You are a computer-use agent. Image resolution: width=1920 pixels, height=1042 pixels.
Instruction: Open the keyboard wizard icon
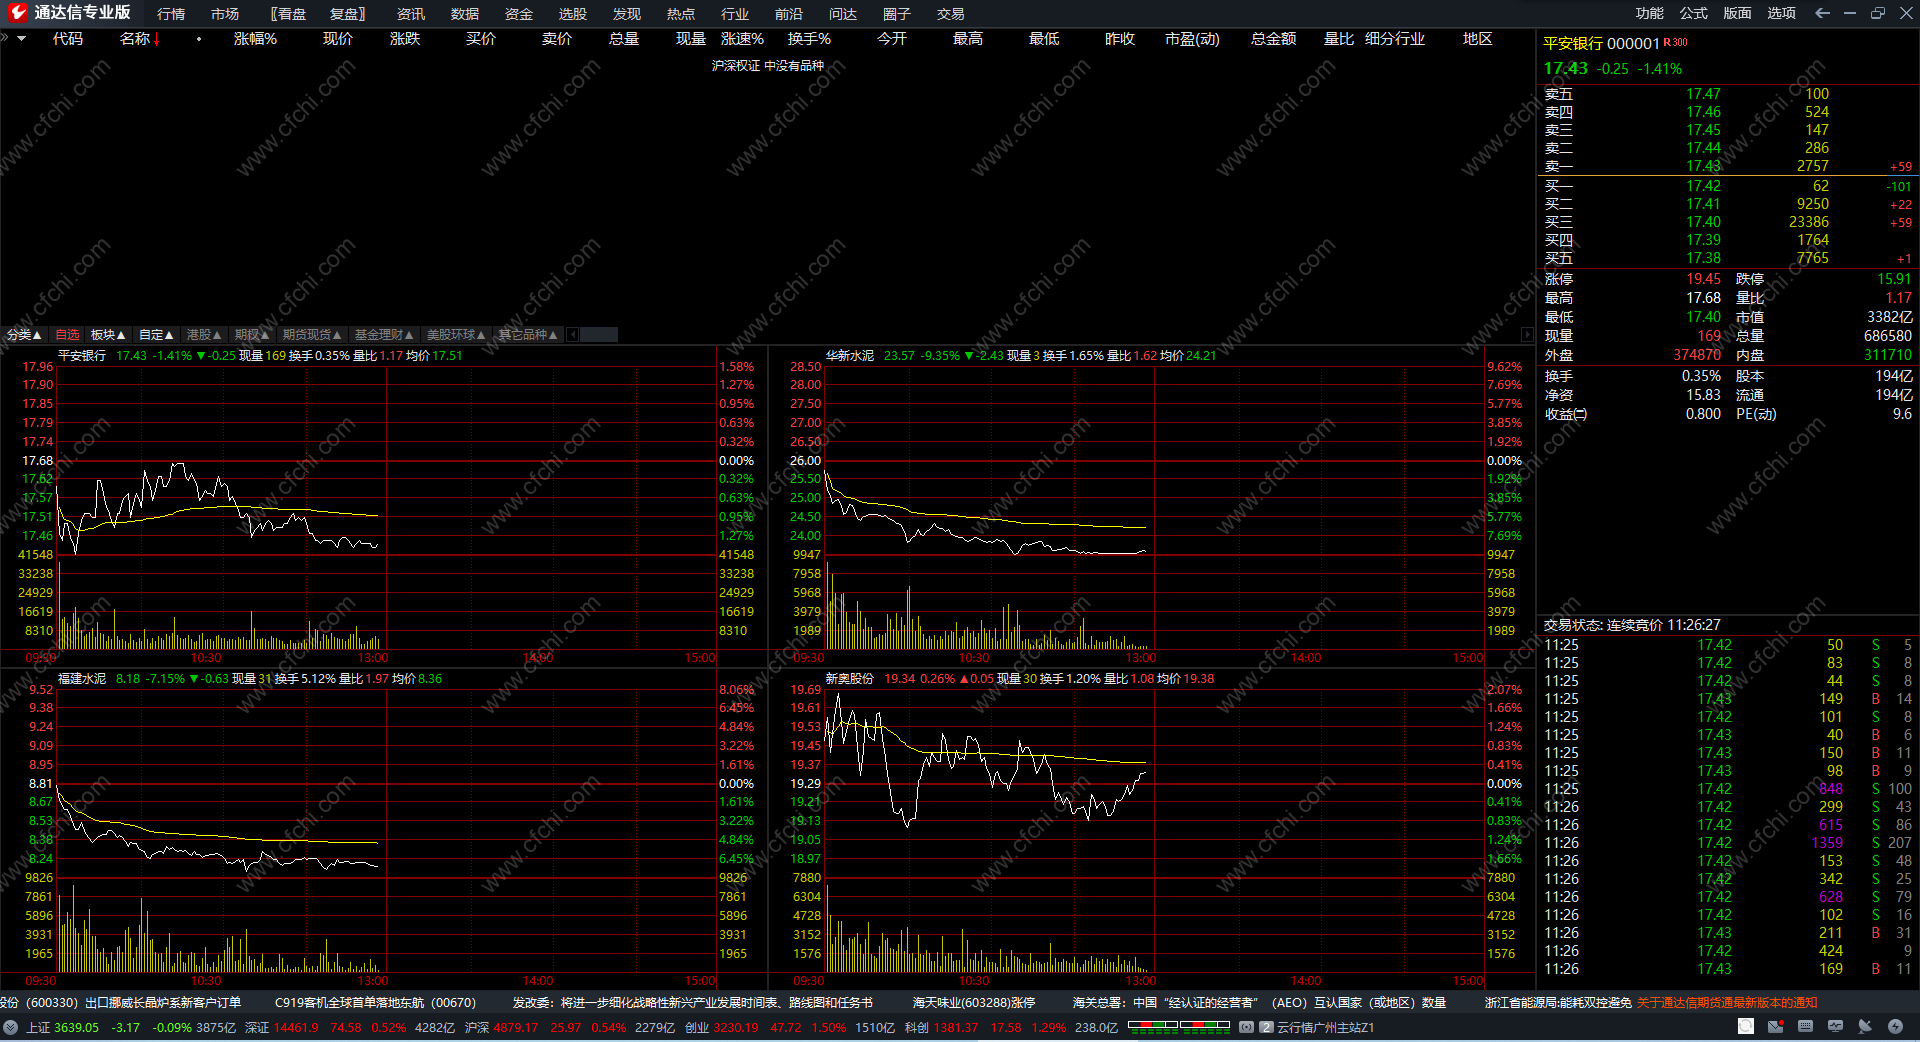(1805, 1026)
